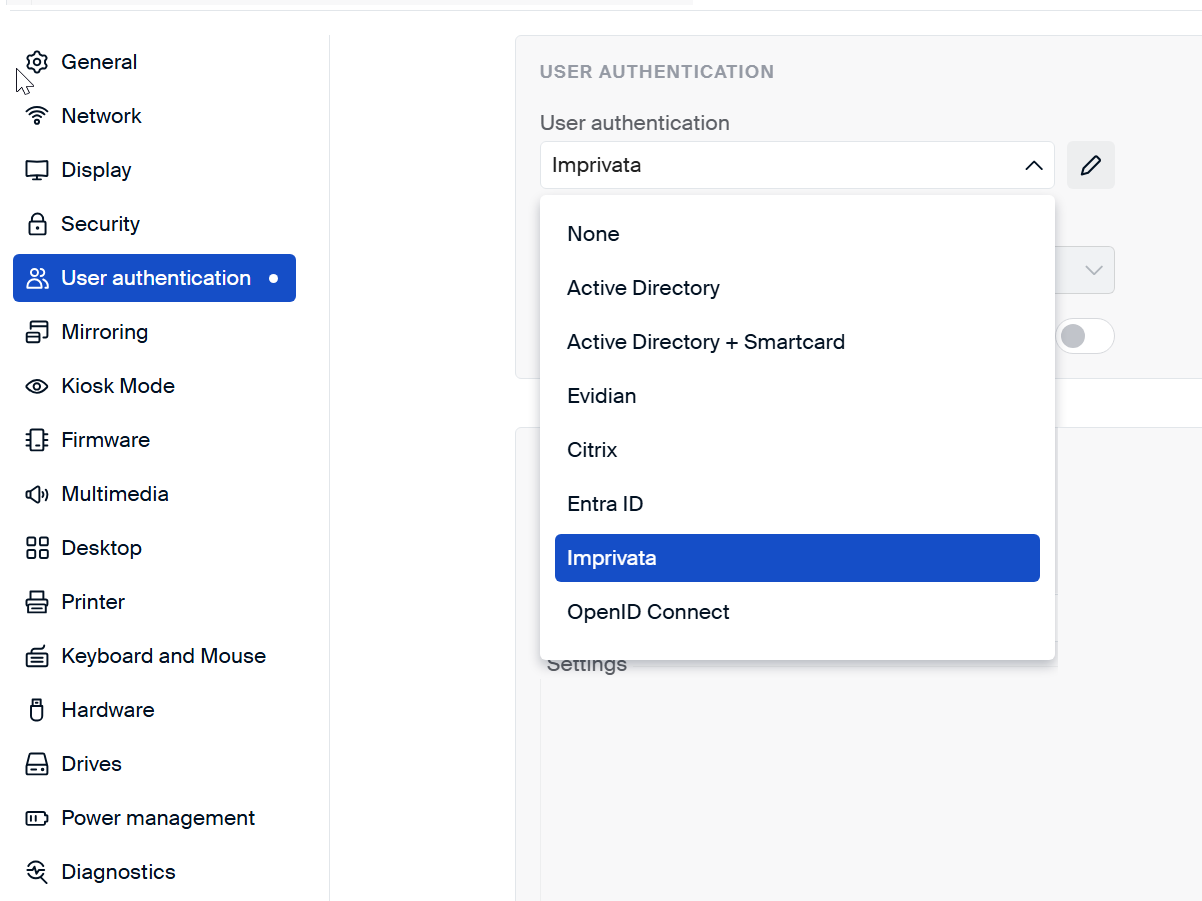Click the Security padlock icon
Screen dimensions: 1202x901
[37, 224]
